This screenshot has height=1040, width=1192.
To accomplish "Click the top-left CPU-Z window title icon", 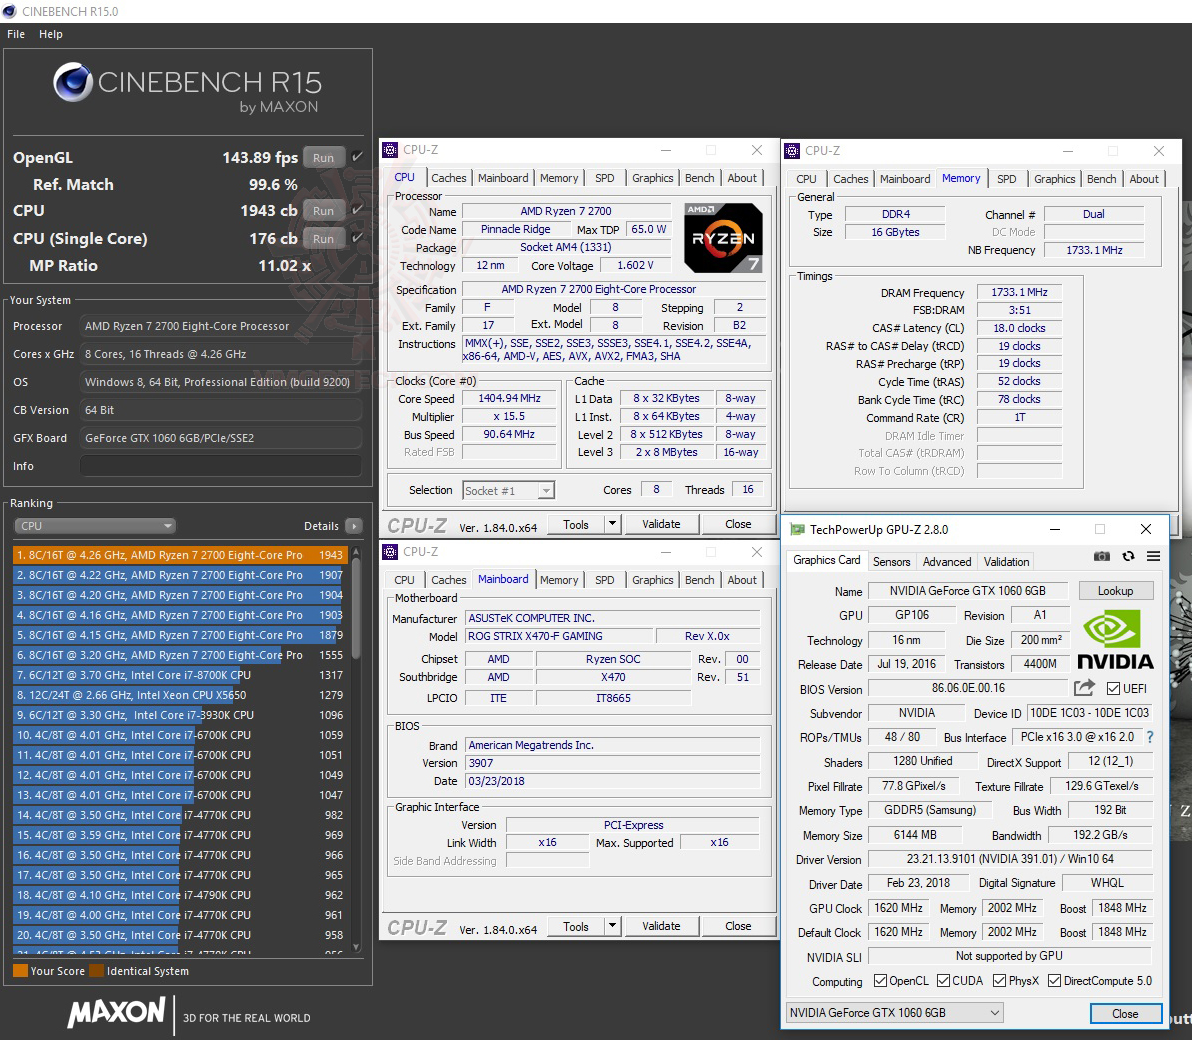I will [390, 150].
